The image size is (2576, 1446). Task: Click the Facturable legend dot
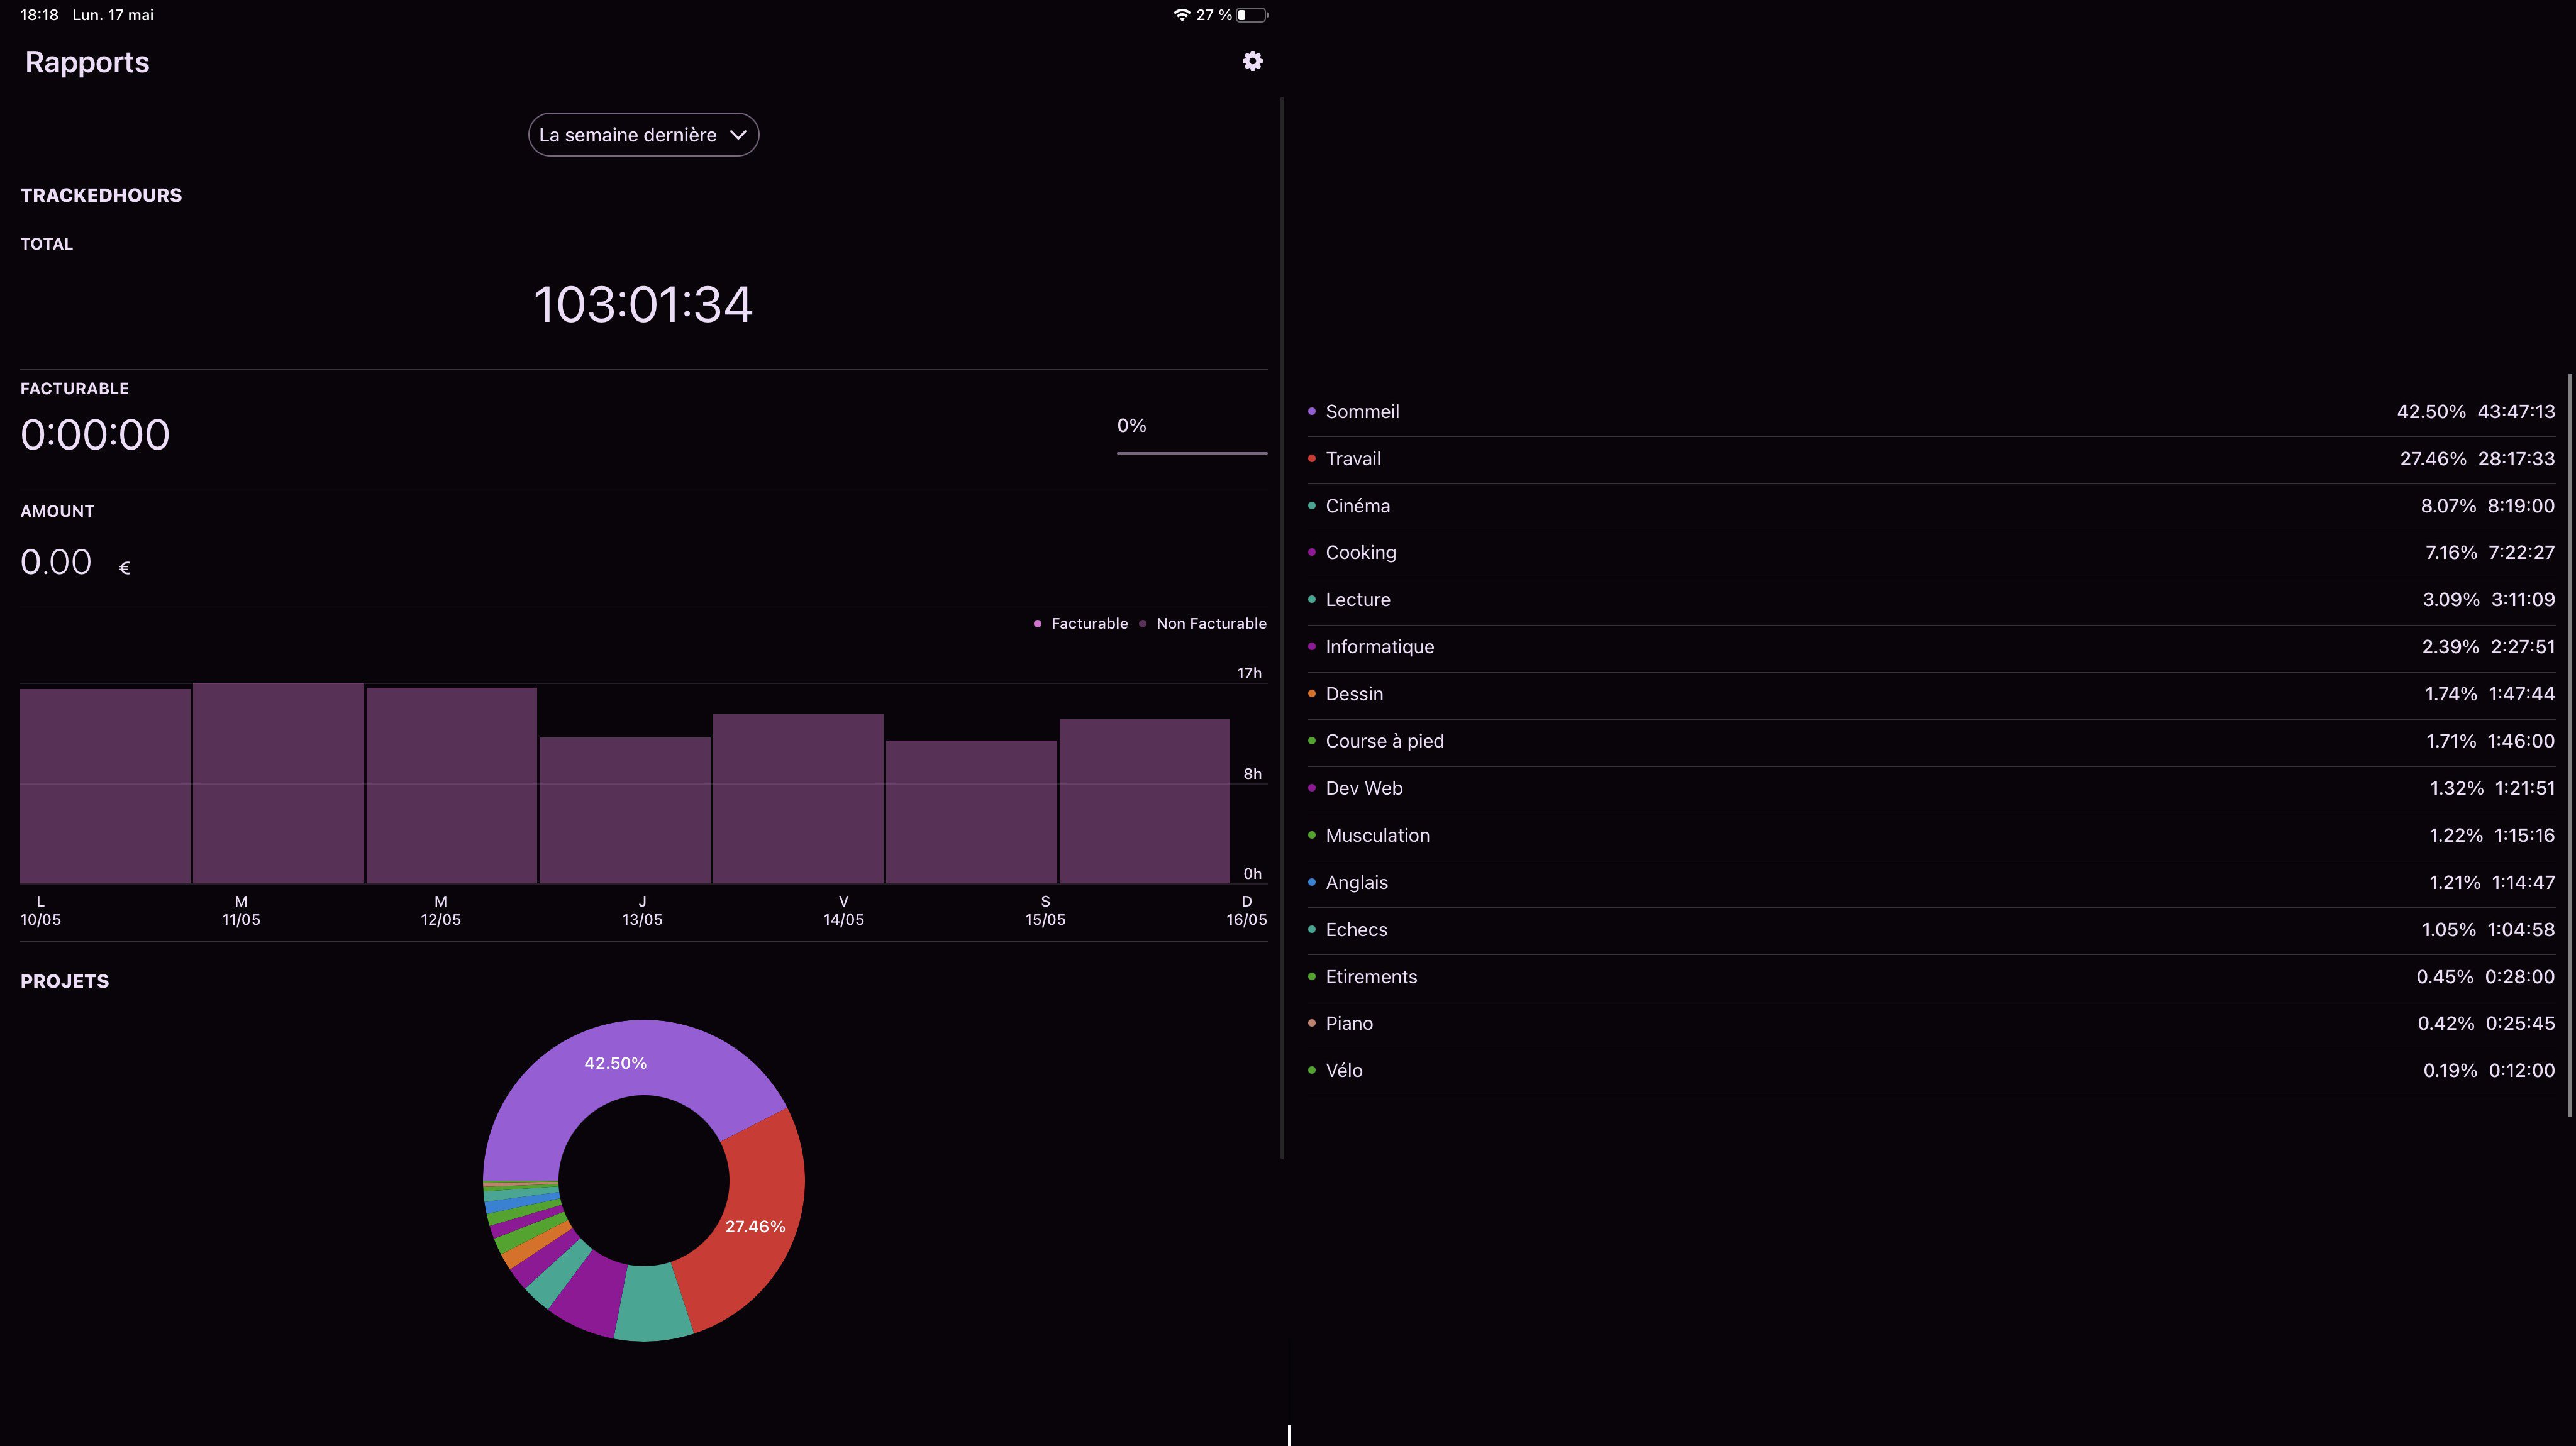click(1037, 624)
